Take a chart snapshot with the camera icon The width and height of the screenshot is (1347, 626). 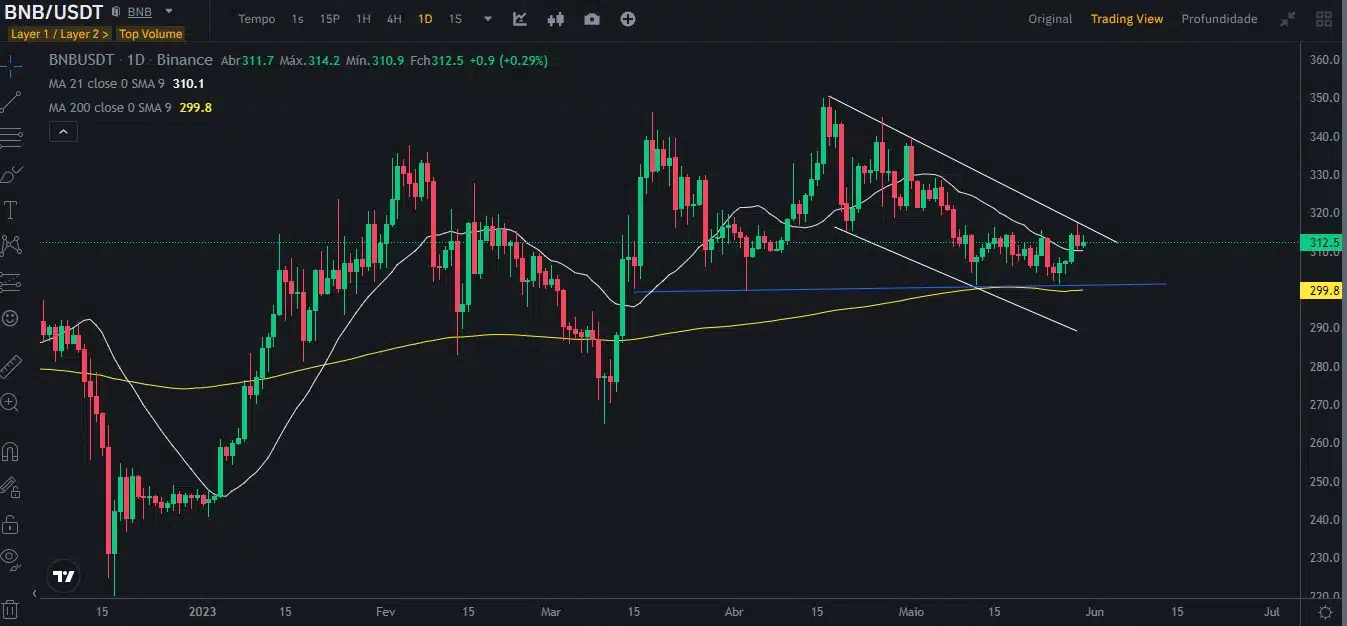tap(592, 19)
